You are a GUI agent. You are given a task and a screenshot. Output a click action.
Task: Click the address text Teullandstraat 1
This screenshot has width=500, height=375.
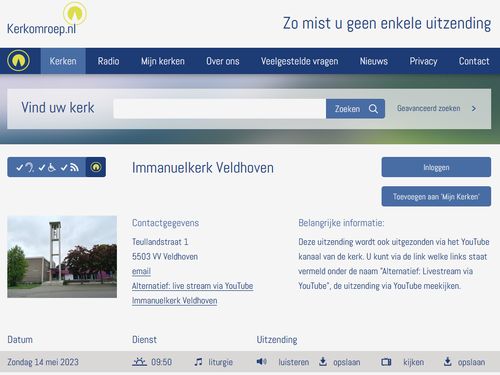point(160,242)
